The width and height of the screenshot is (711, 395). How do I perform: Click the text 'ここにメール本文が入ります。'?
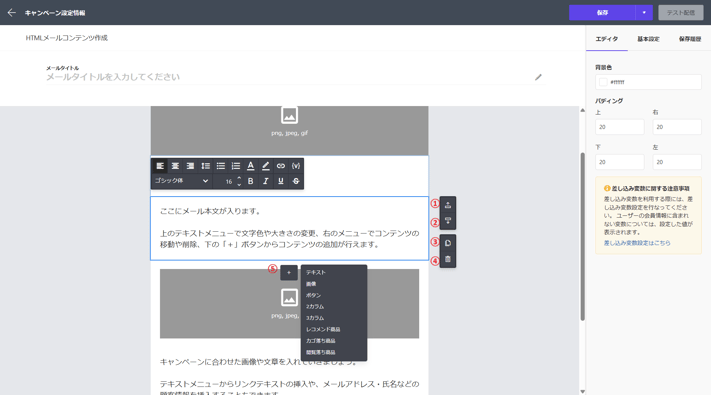coord(211,211)
